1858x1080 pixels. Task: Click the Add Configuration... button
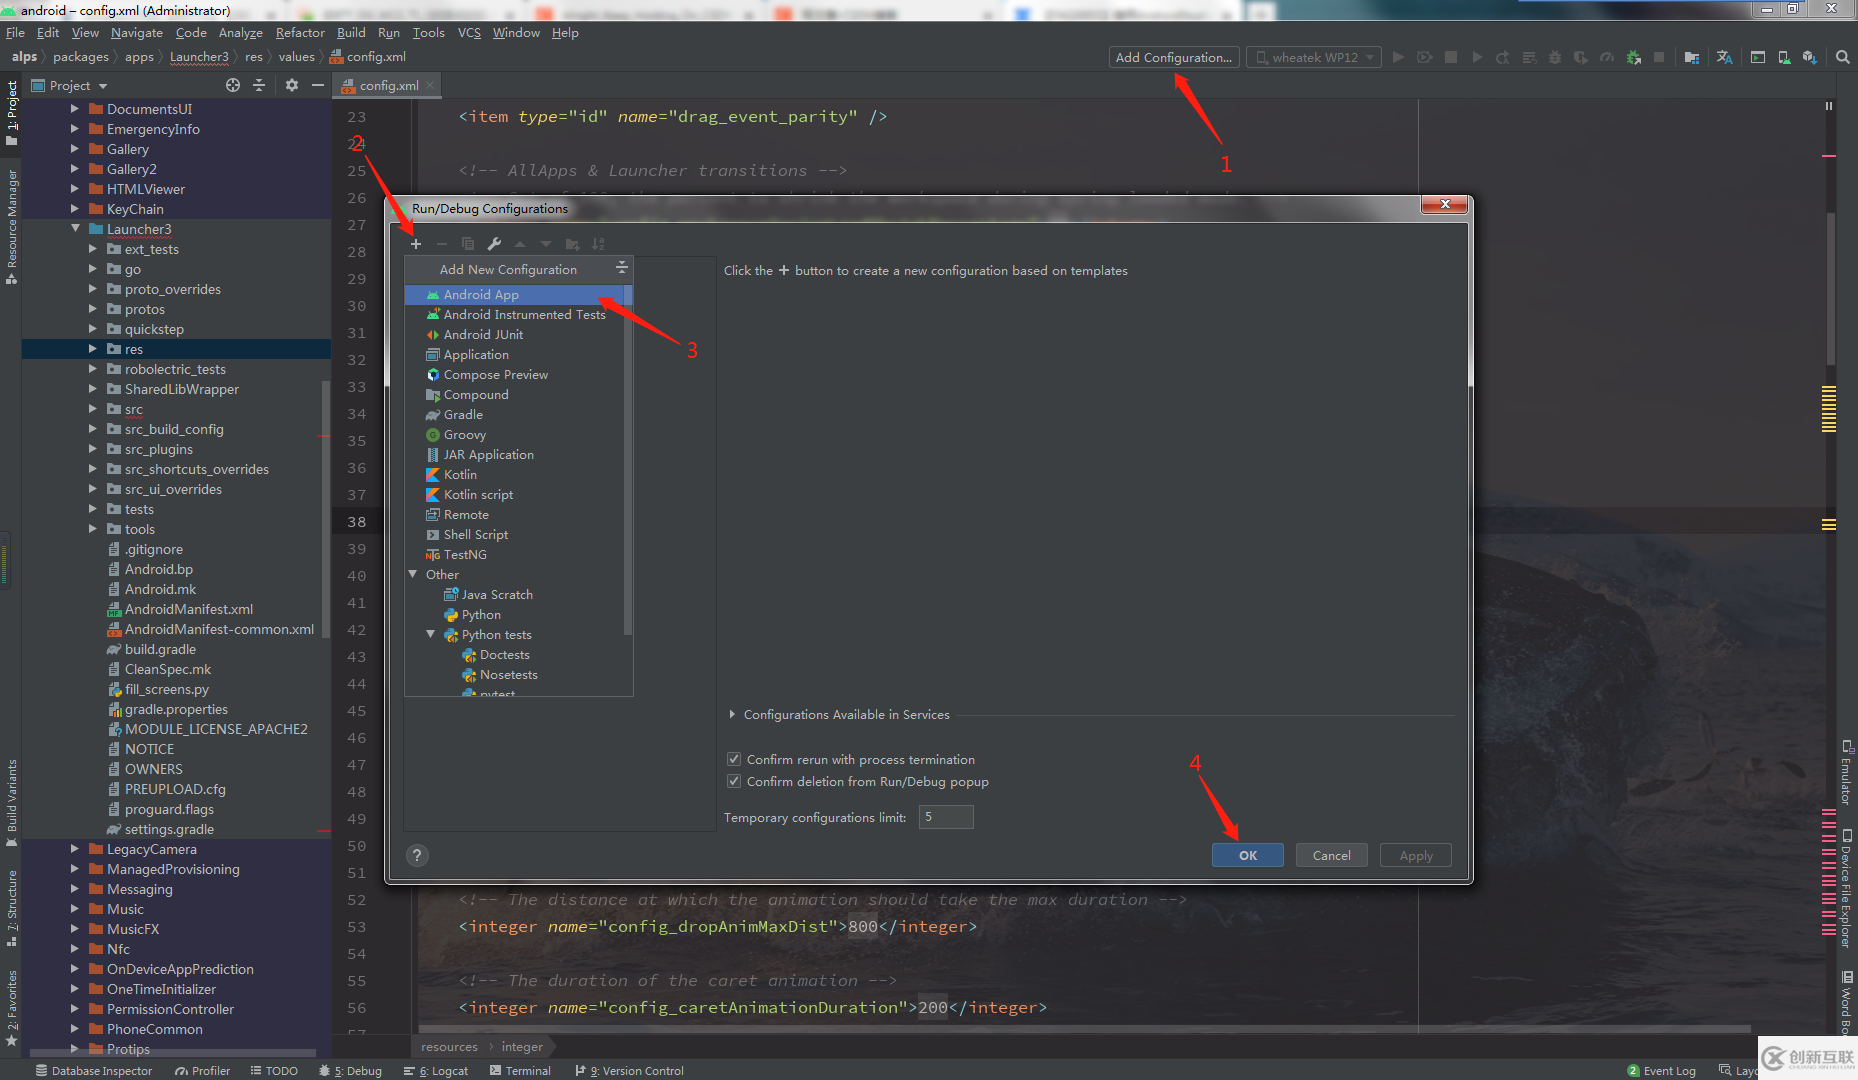1173,58
